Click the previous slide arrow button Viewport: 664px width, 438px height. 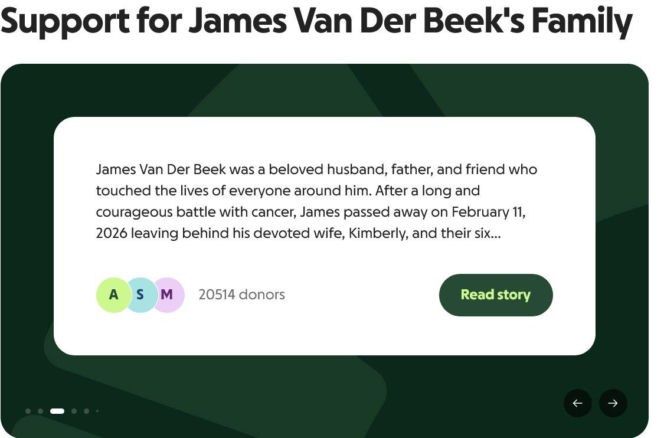[577, 403]
